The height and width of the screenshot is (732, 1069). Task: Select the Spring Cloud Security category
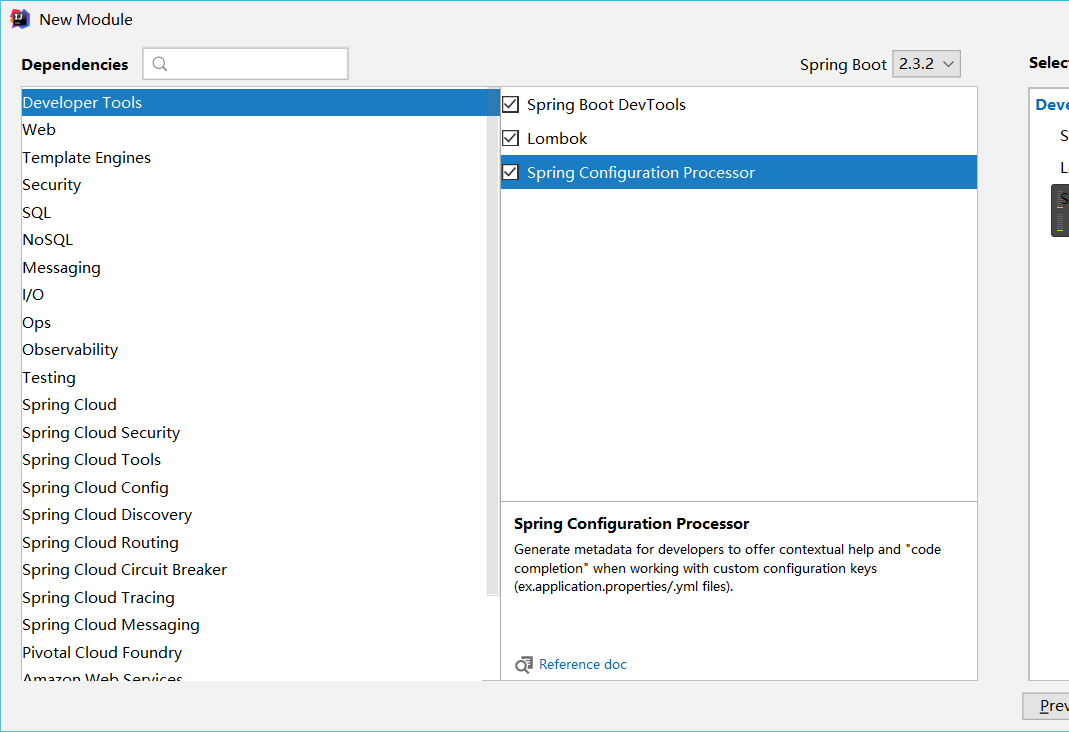[x=254, y=433]
